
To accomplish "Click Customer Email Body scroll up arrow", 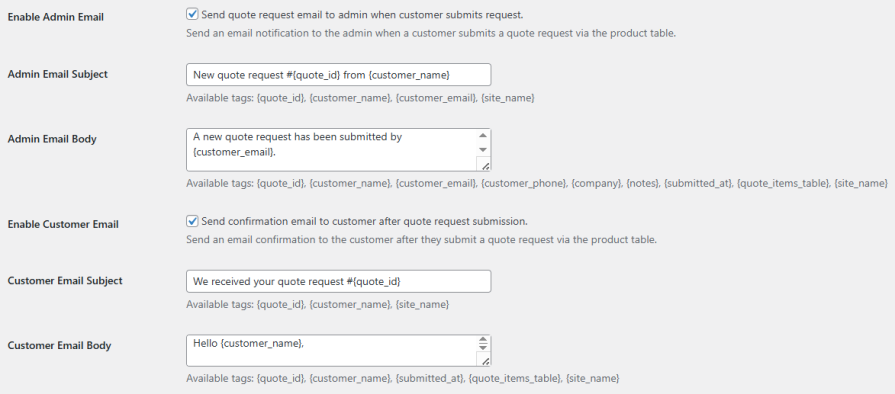I will pyautogui.click(x=483, y=340).
